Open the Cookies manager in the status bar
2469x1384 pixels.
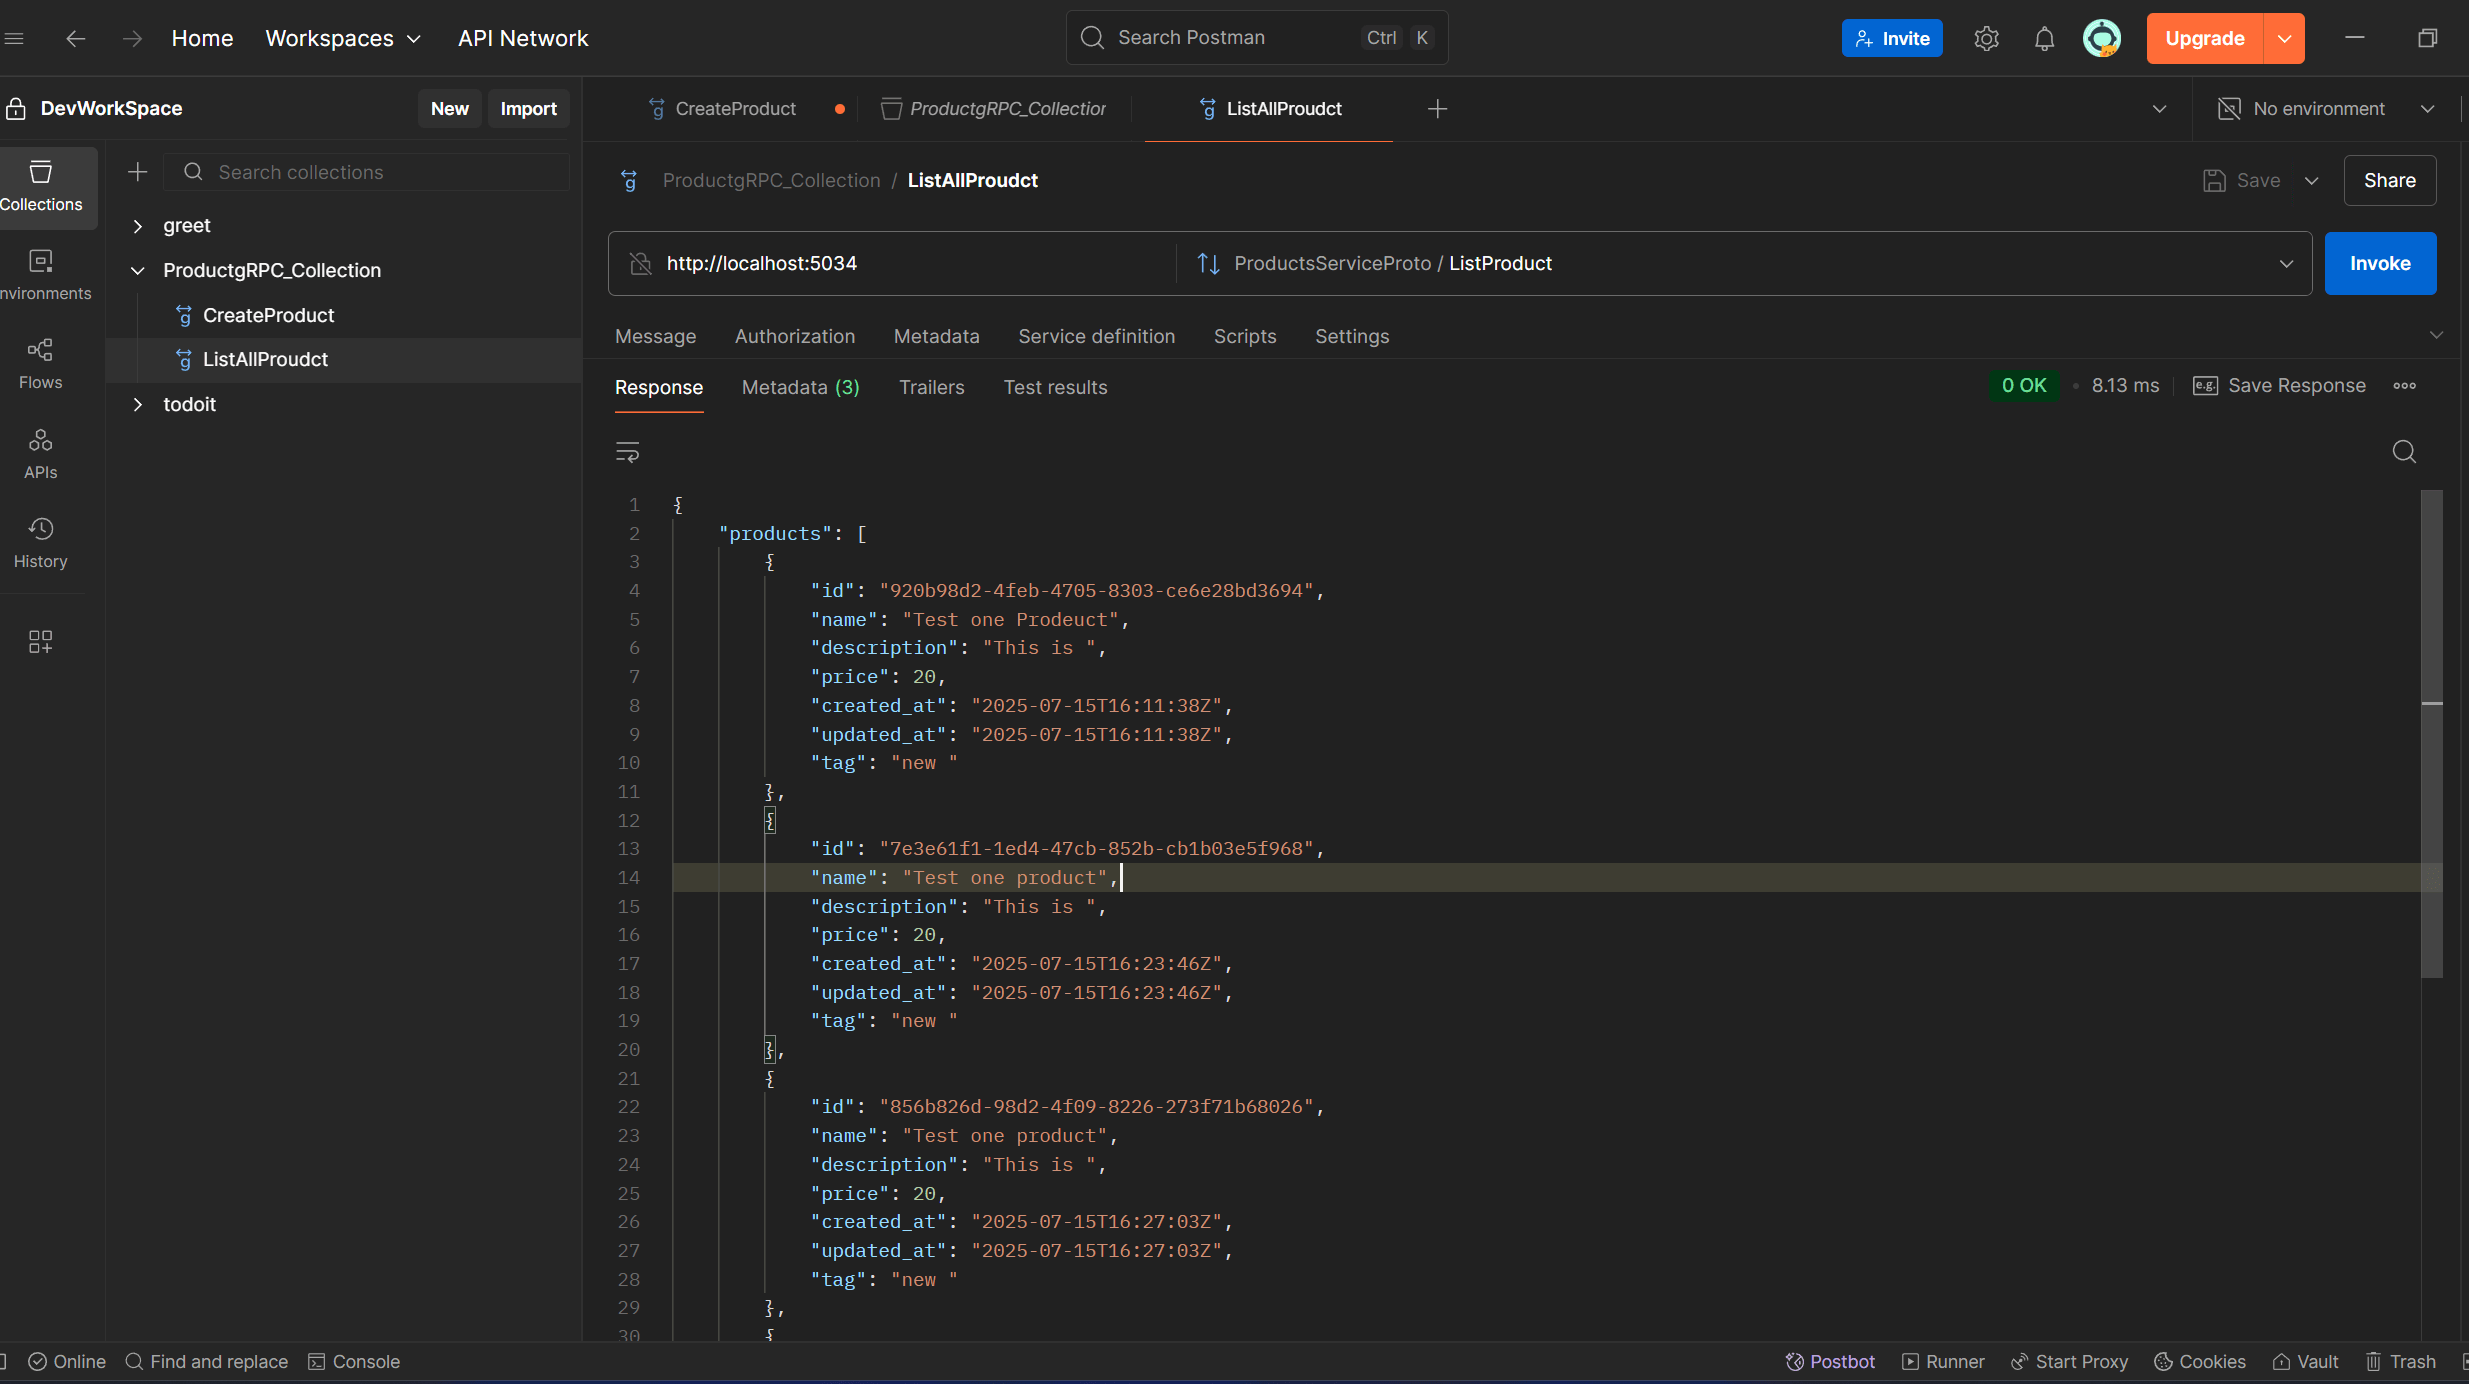[2200, 1361]
